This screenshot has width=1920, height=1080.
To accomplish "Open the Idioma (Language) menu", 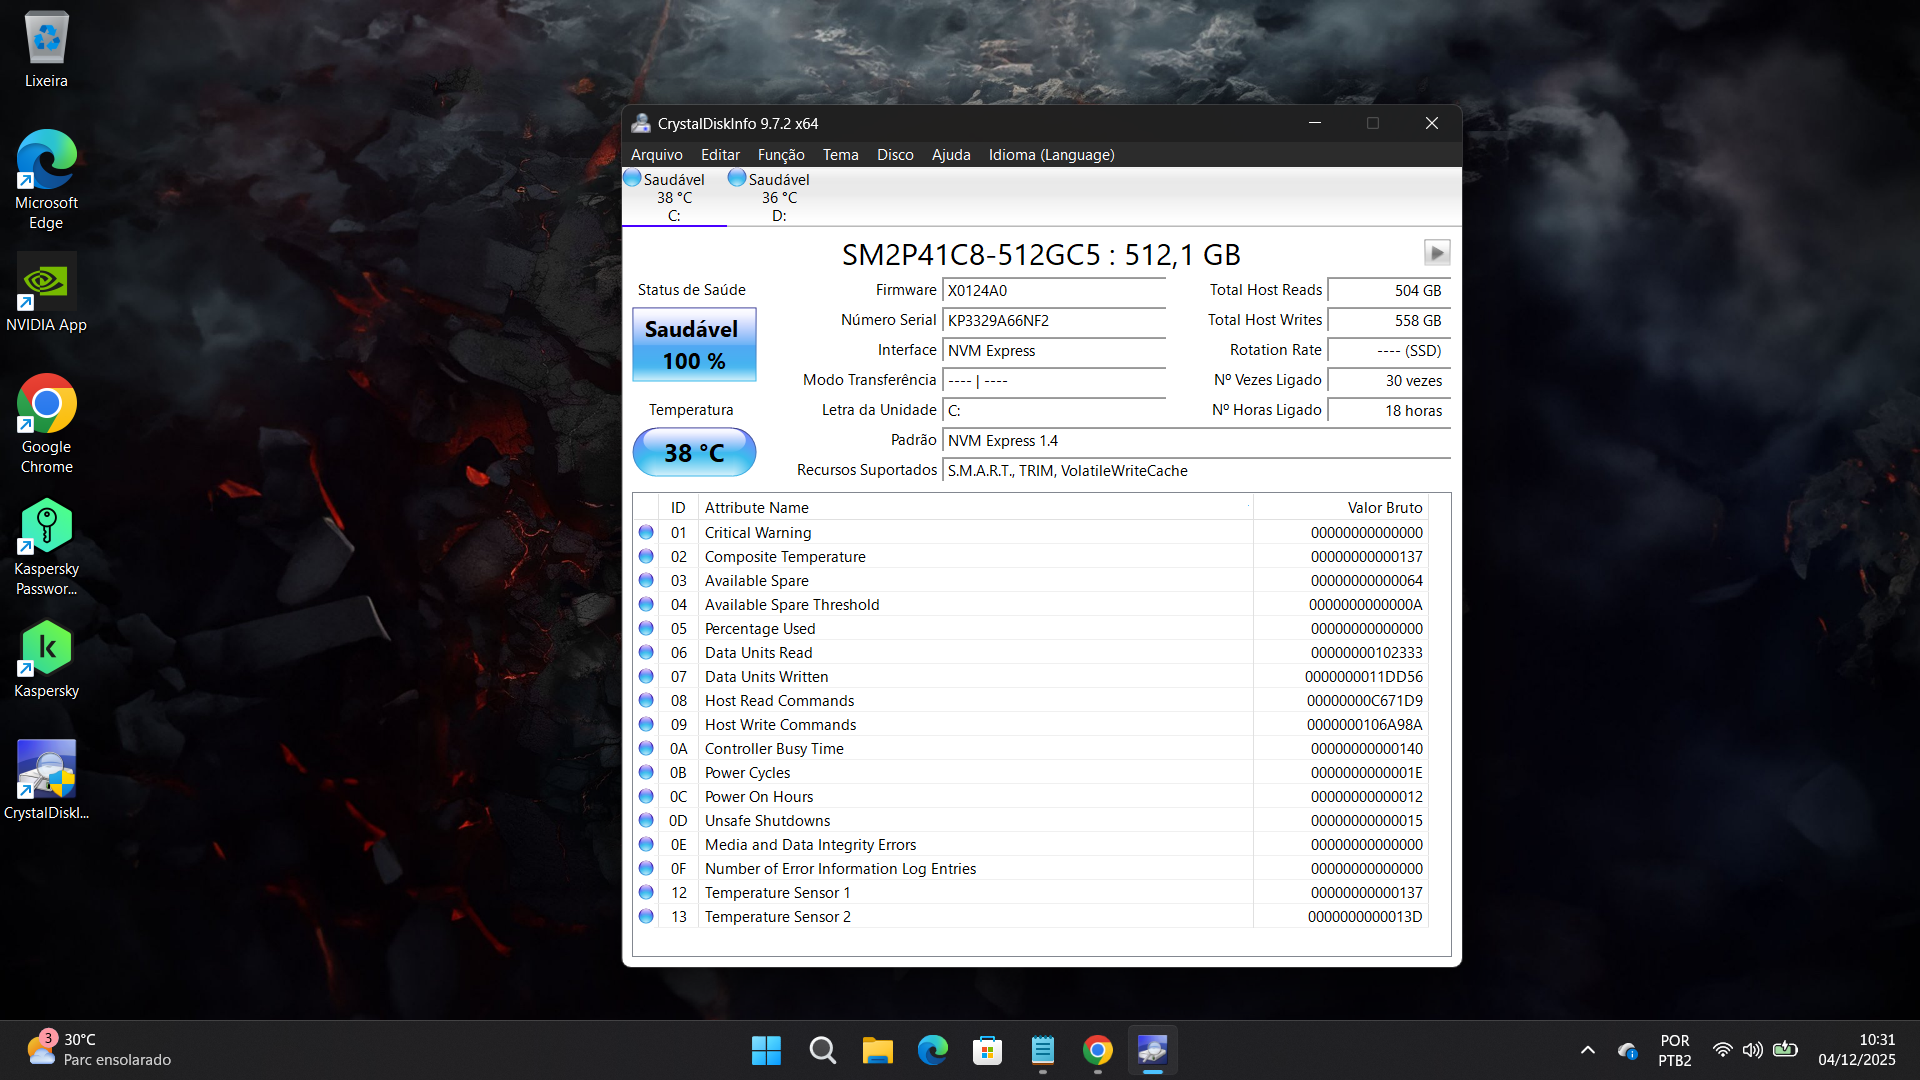I will (1051, 155).
